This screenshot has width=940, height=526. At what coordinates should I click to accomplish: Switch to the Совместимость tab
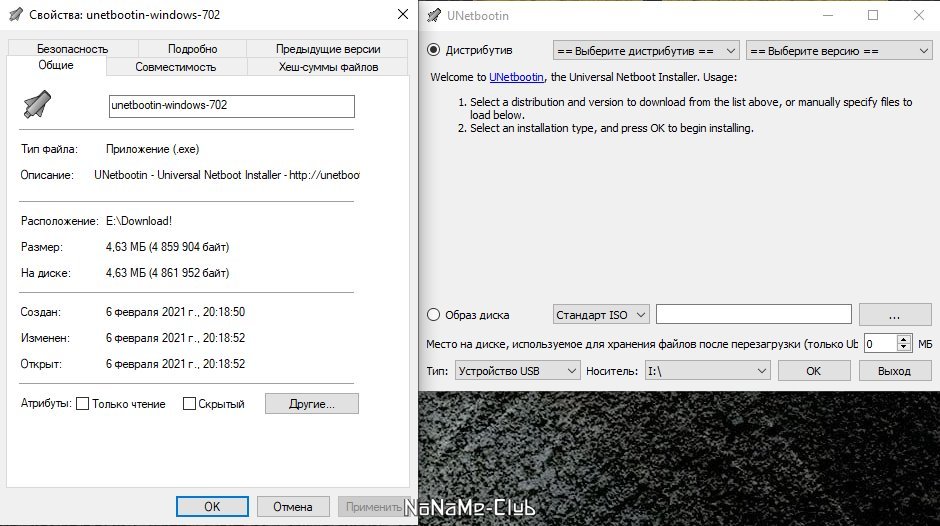tap(176, 67)
